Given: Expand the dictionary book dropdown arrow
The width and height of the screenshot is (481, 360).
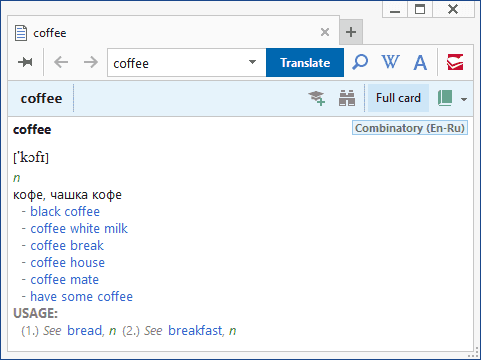Looking at the screenshot, I should [x=464, y=99].
